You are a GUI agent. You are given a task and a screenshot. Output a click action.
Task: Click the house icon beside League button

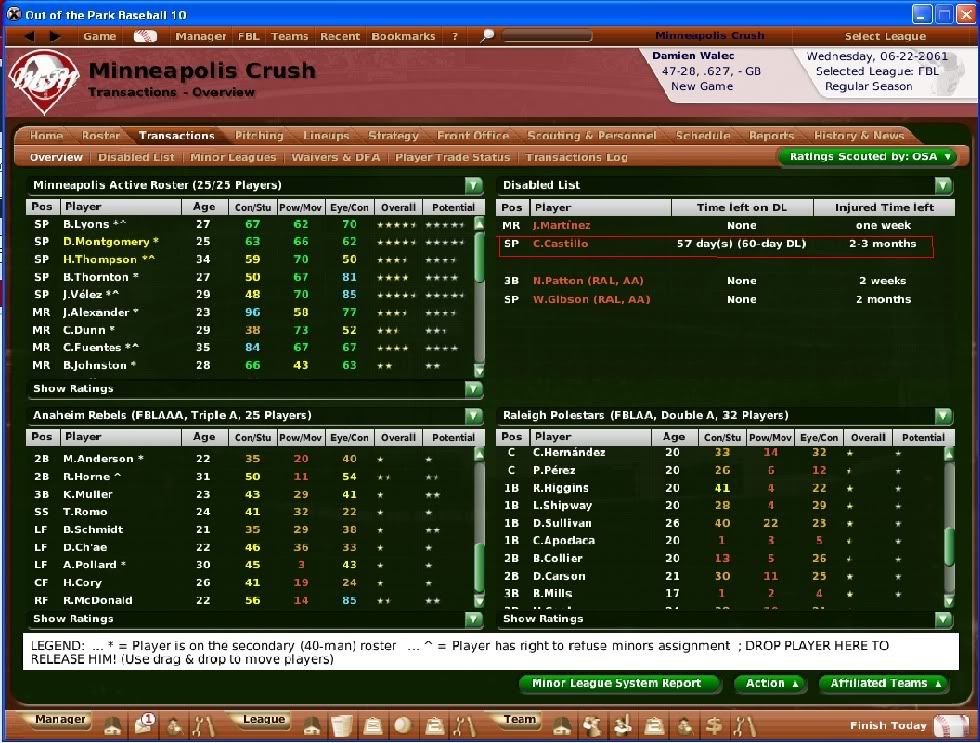[312, 725]
